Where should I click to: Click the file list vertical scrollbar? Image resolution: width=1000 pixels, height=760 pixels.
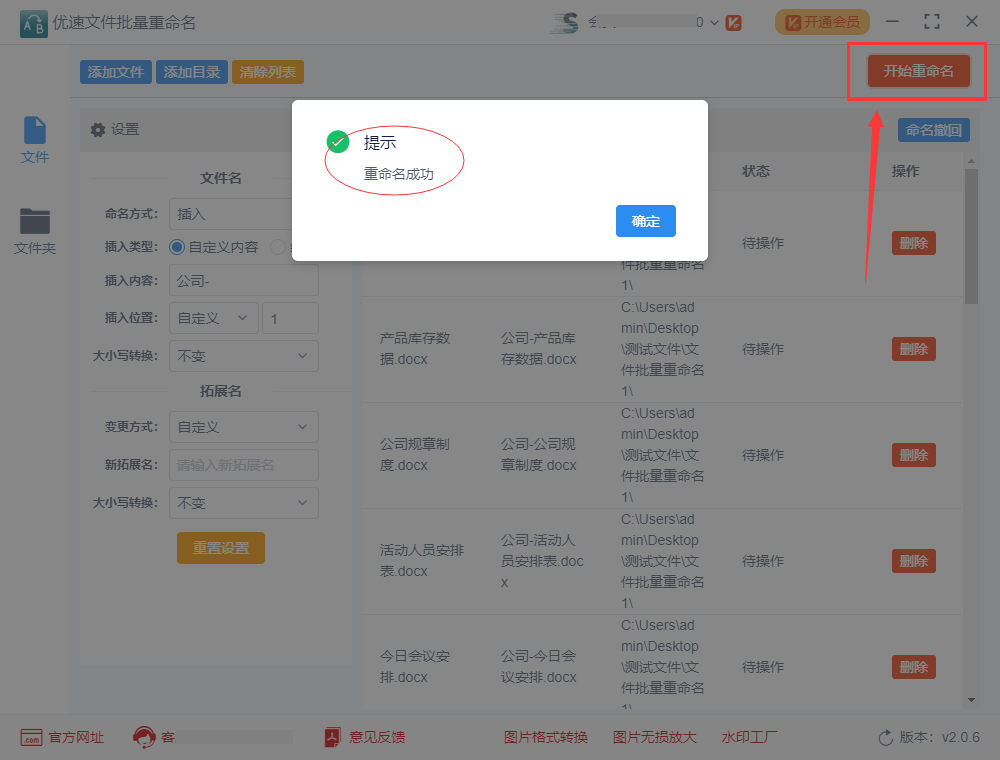point(971,236)
